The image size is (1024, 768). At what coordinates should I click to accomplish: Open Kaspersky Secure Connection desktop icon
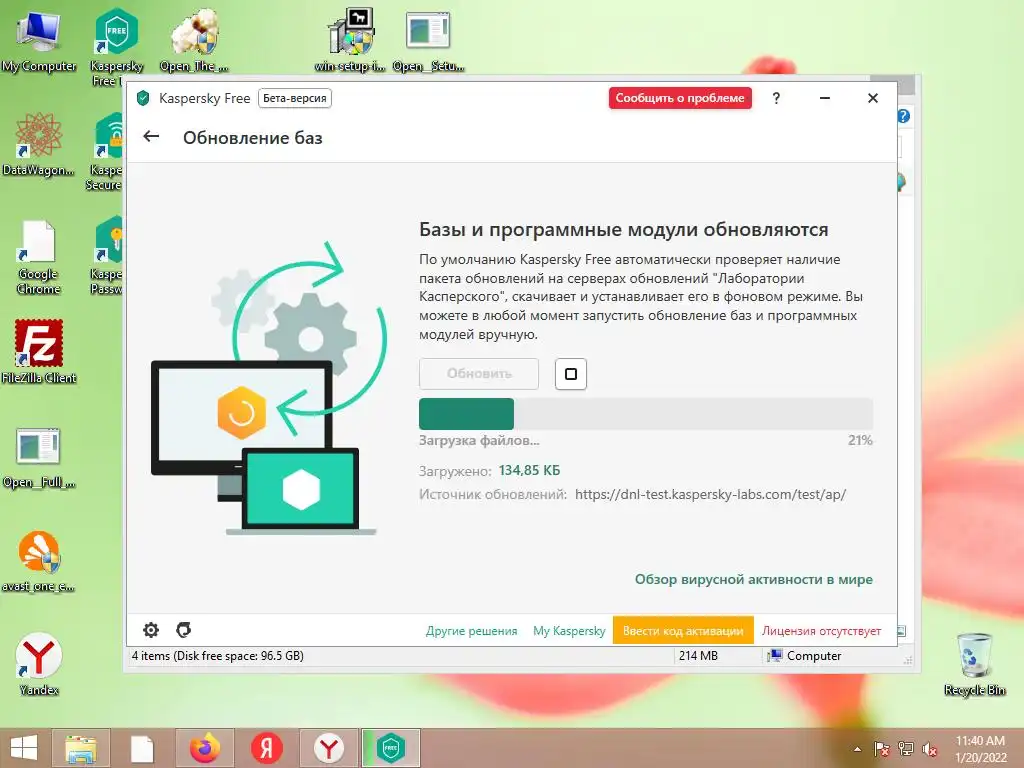pyautogui.click(x=107, y=152)
